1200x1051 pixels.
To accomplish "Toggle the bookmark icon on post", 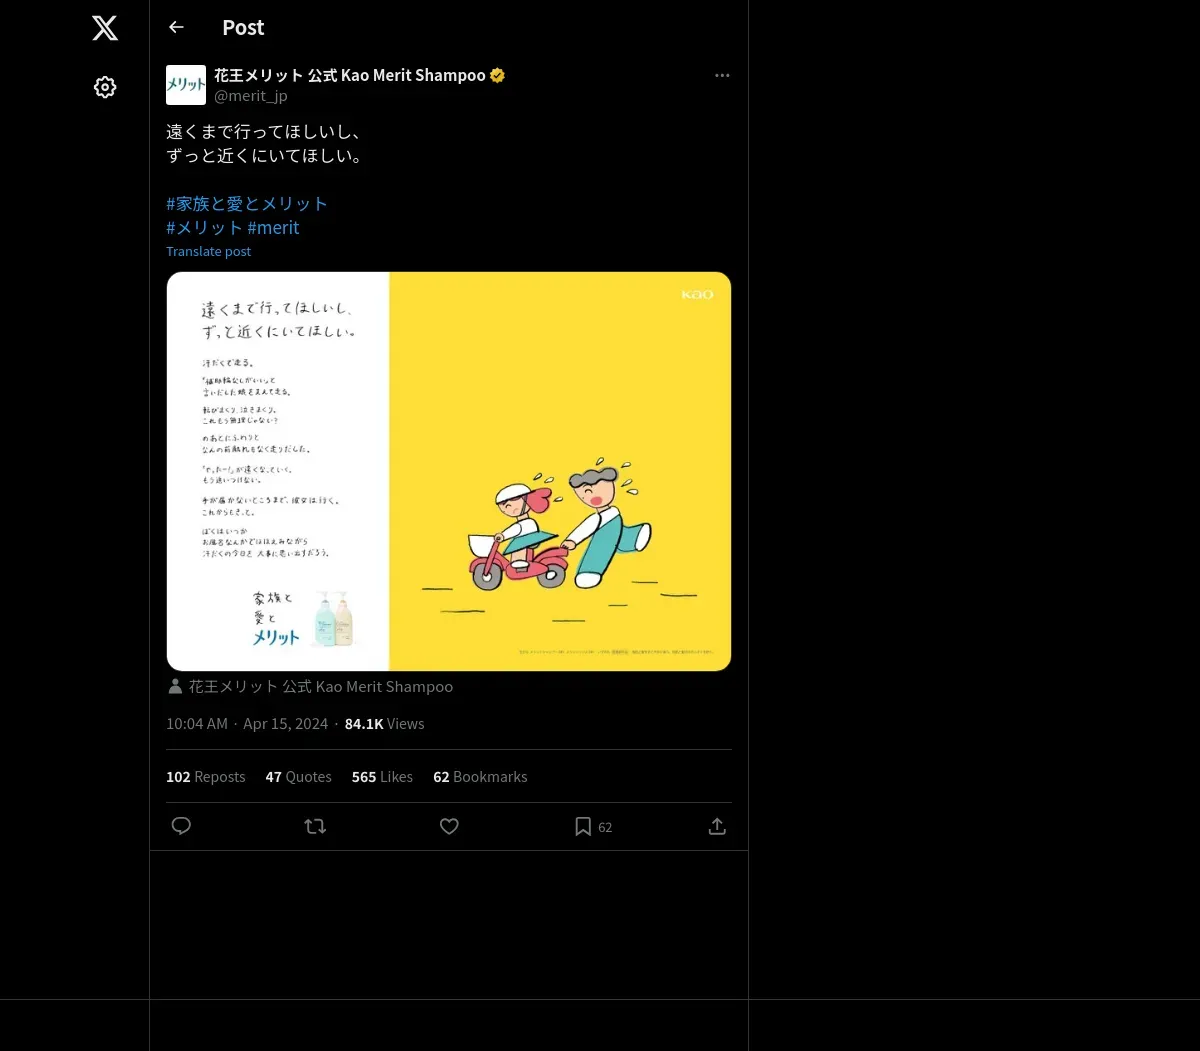I will tap(583, 826).
